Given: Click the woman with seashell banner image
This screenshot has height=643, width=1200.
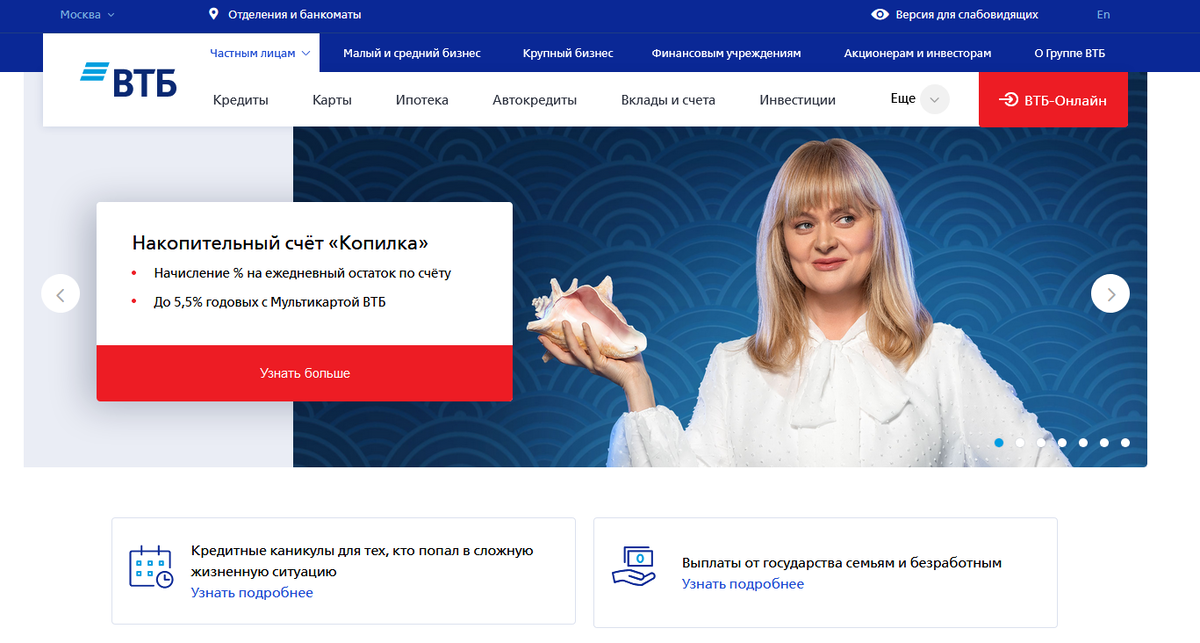Looking at the screenshot, I should click(720, 297).
